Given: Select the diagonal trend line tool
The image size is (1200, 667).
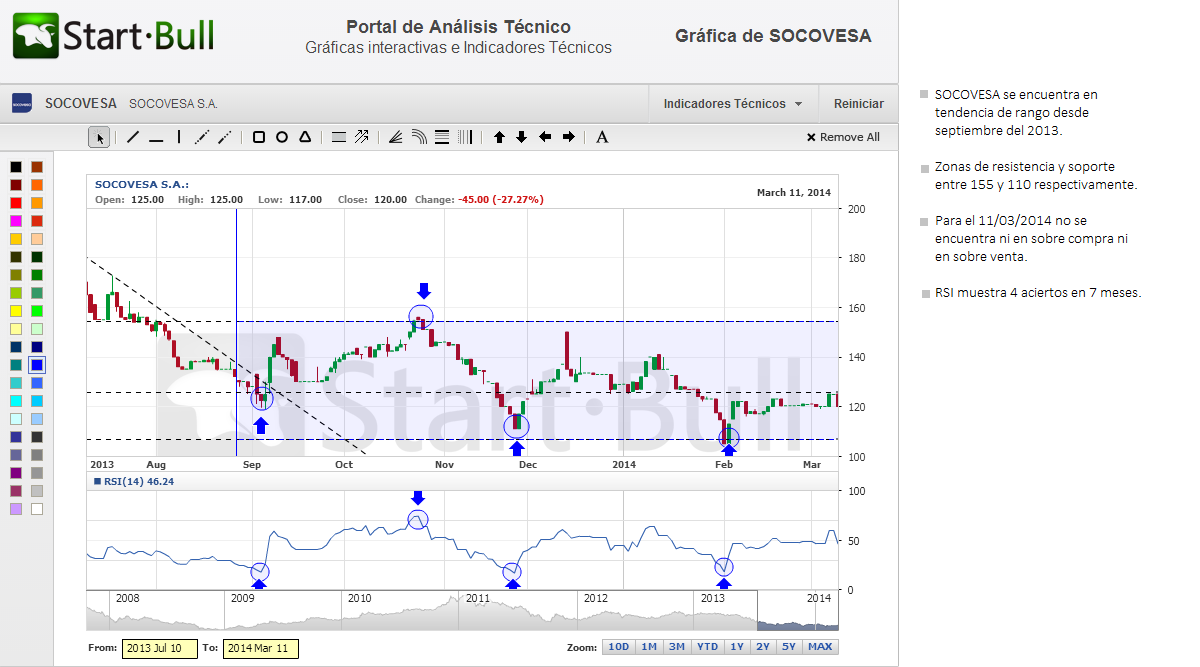Looking at the screenshot, I should pos(133,137).
